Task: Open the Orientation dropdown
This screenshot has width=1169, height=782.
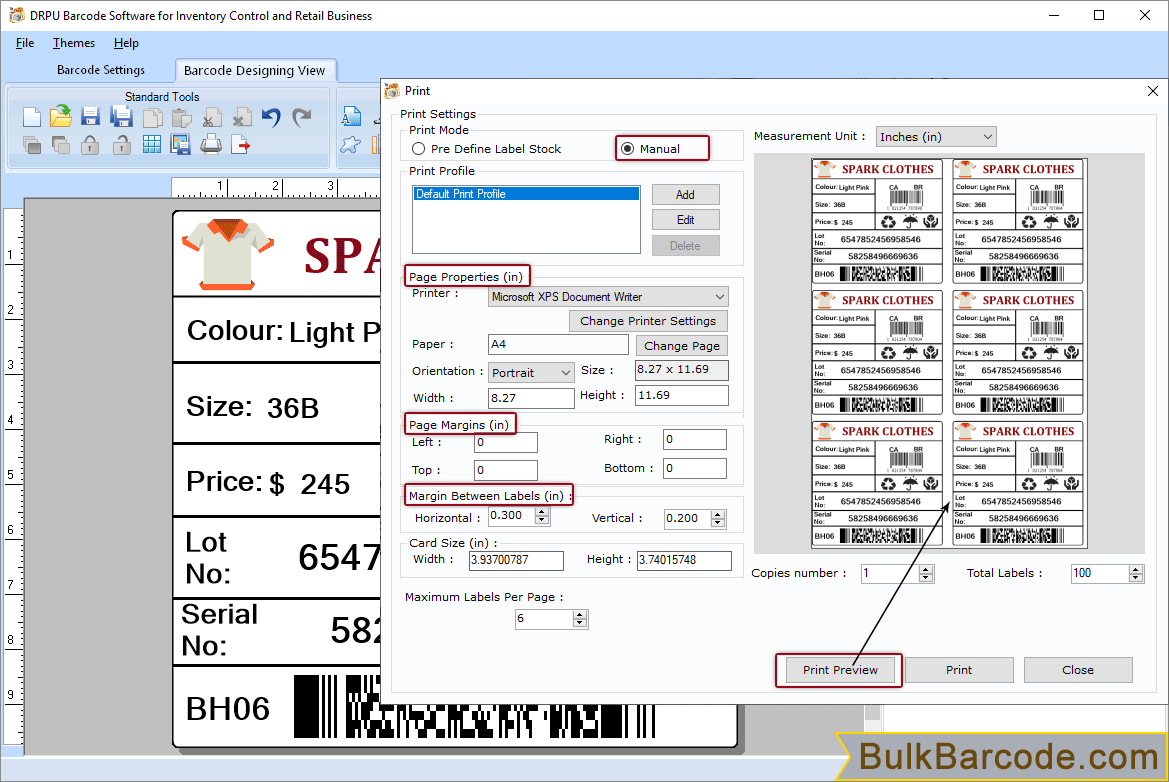Action: click(565, 373)
